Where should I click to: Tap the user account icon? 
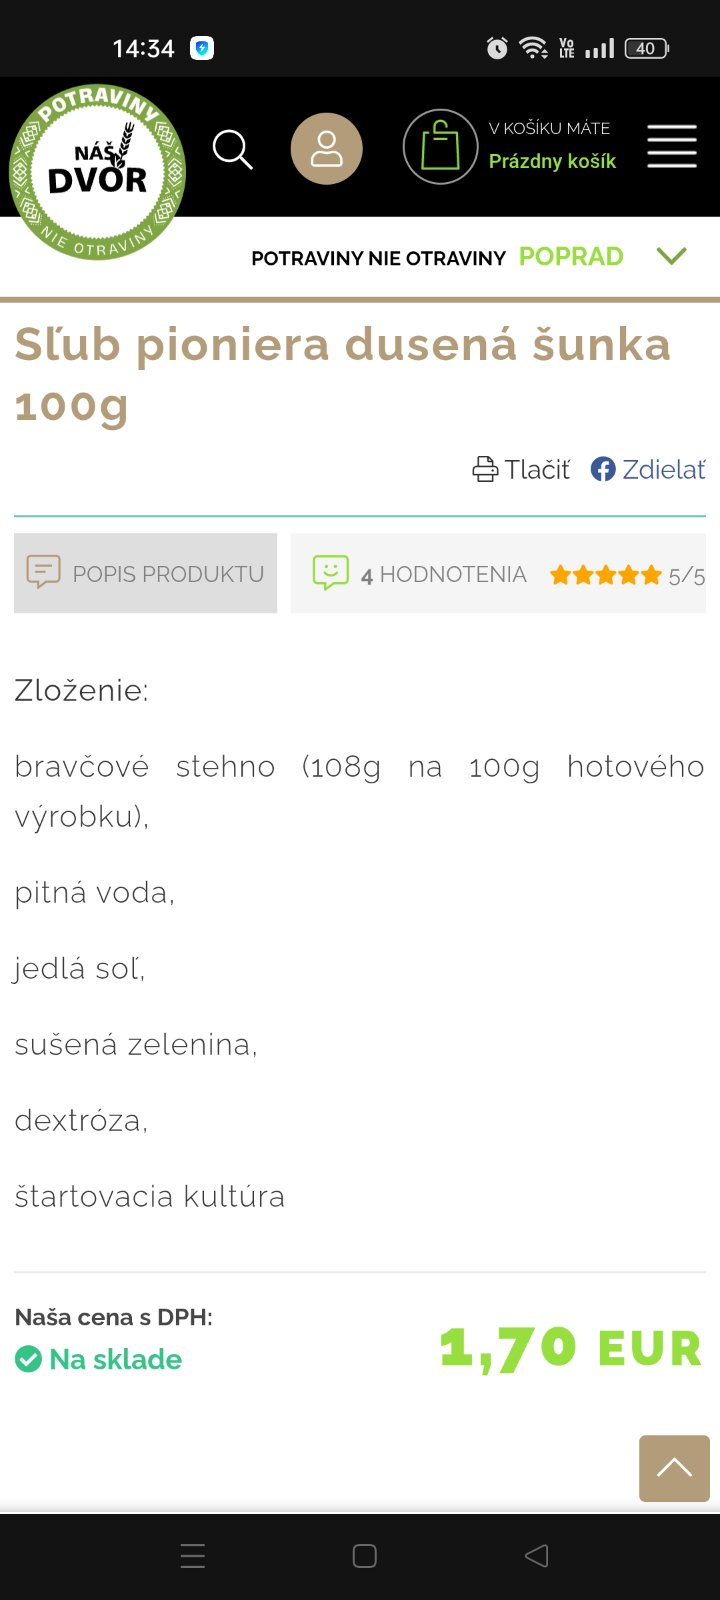coord(326,149)
